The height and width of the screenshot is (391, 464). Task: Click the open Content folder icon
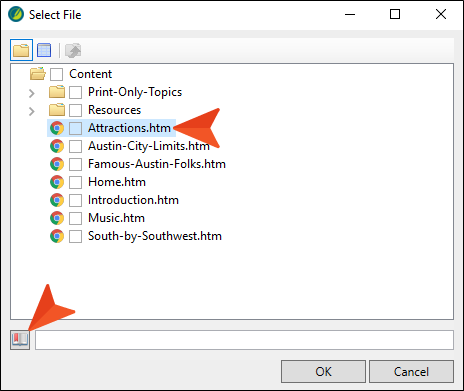click(38, 74)
